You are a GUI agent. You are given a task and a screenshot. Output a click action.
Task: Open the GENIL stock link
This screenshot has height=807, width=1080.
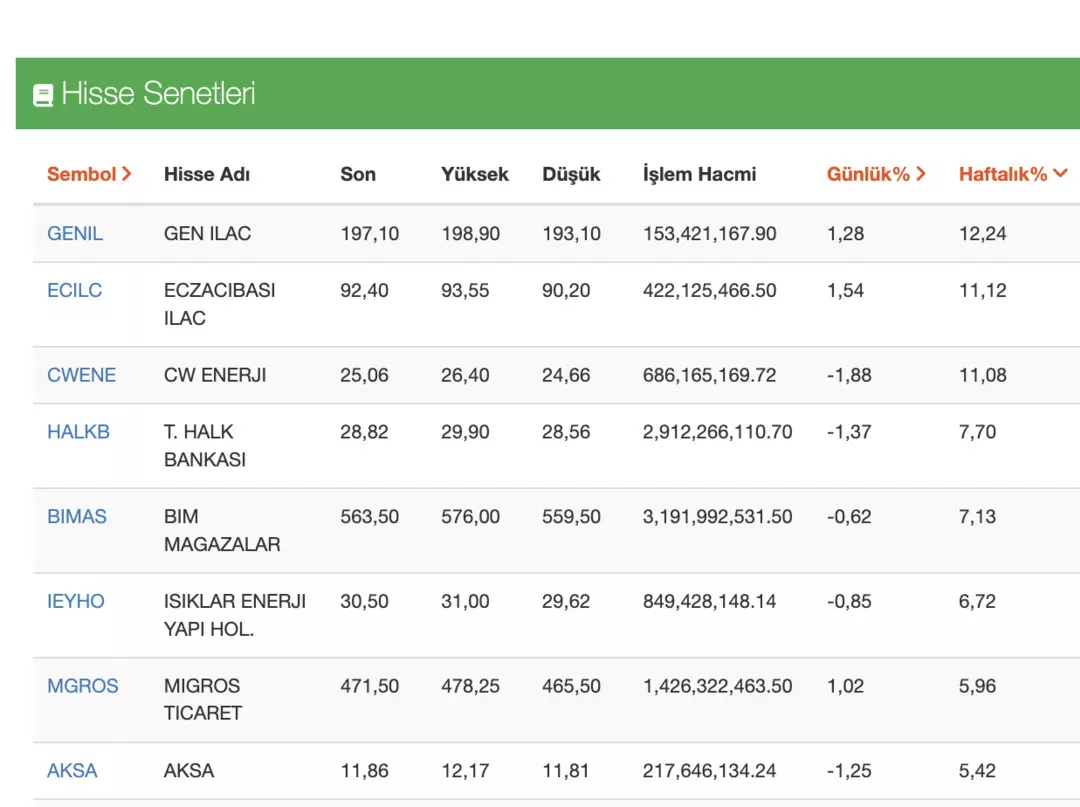tap(75, 233)
